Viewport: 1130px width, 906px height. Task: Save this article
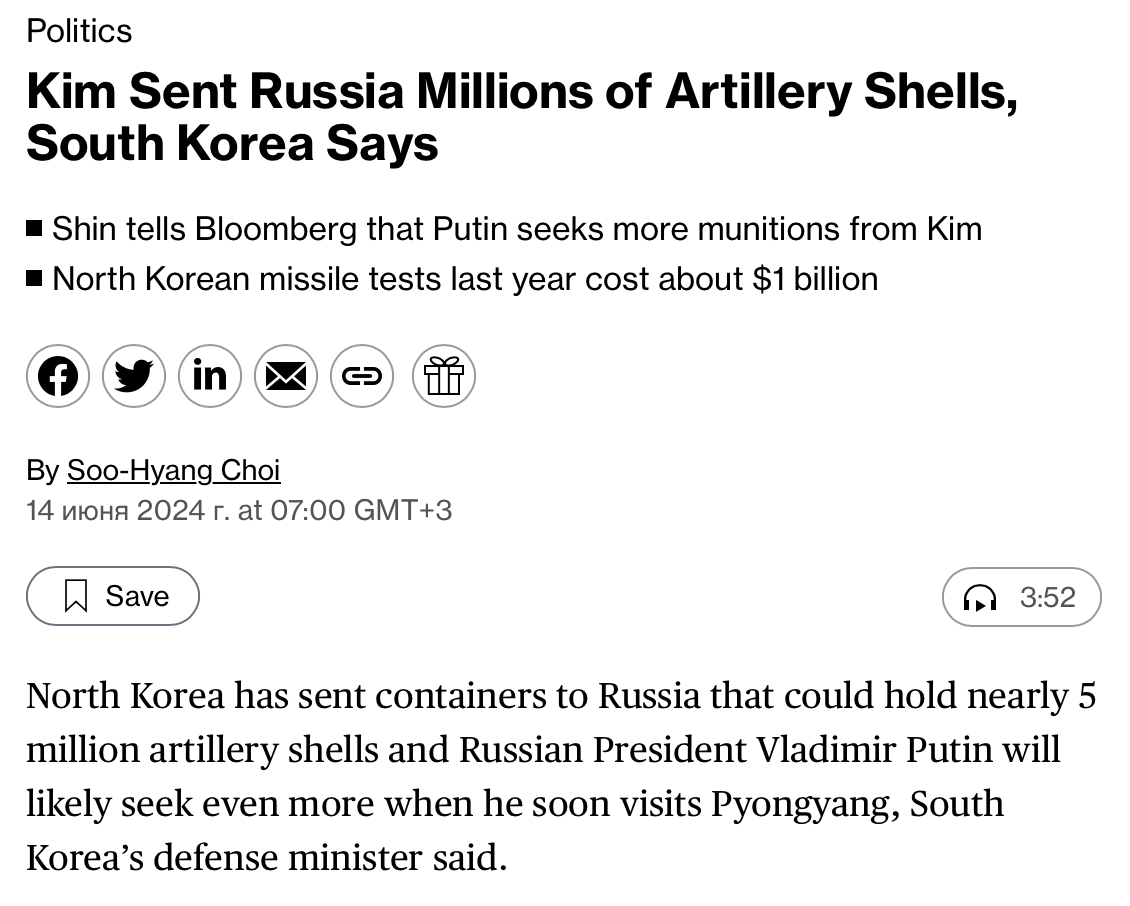(113, 596)
